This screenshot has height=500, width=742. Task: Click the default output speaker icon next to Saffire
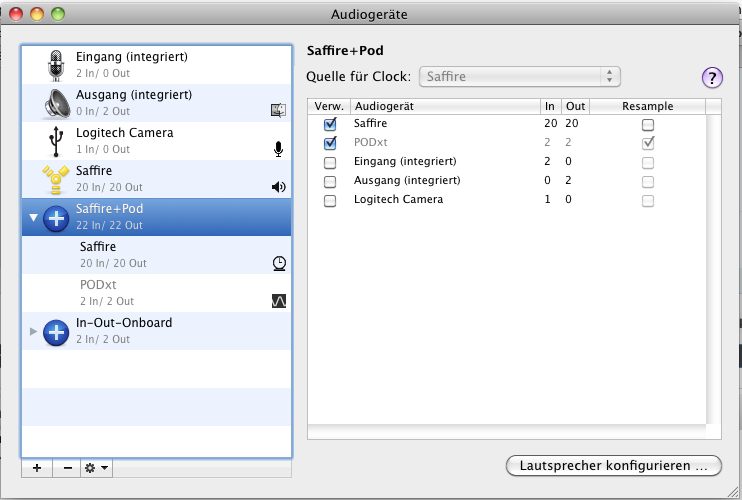[x=279, y=187]
